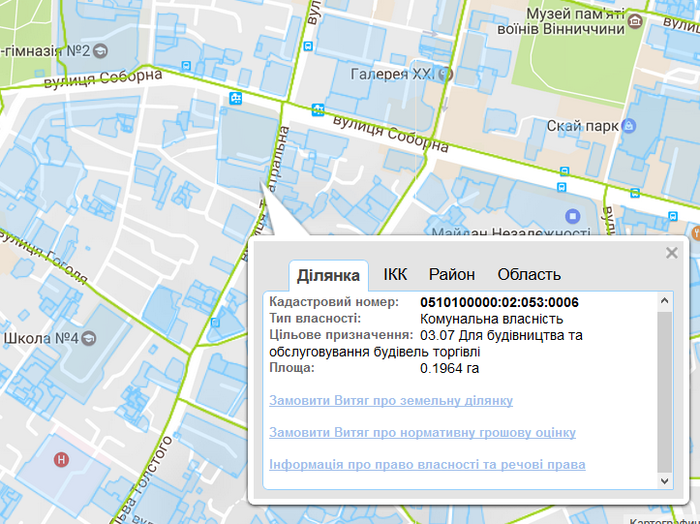Click the bus stop icon directly above the popup close button
This screenshot has height=524, width=700.
click(x=673, y=216)
